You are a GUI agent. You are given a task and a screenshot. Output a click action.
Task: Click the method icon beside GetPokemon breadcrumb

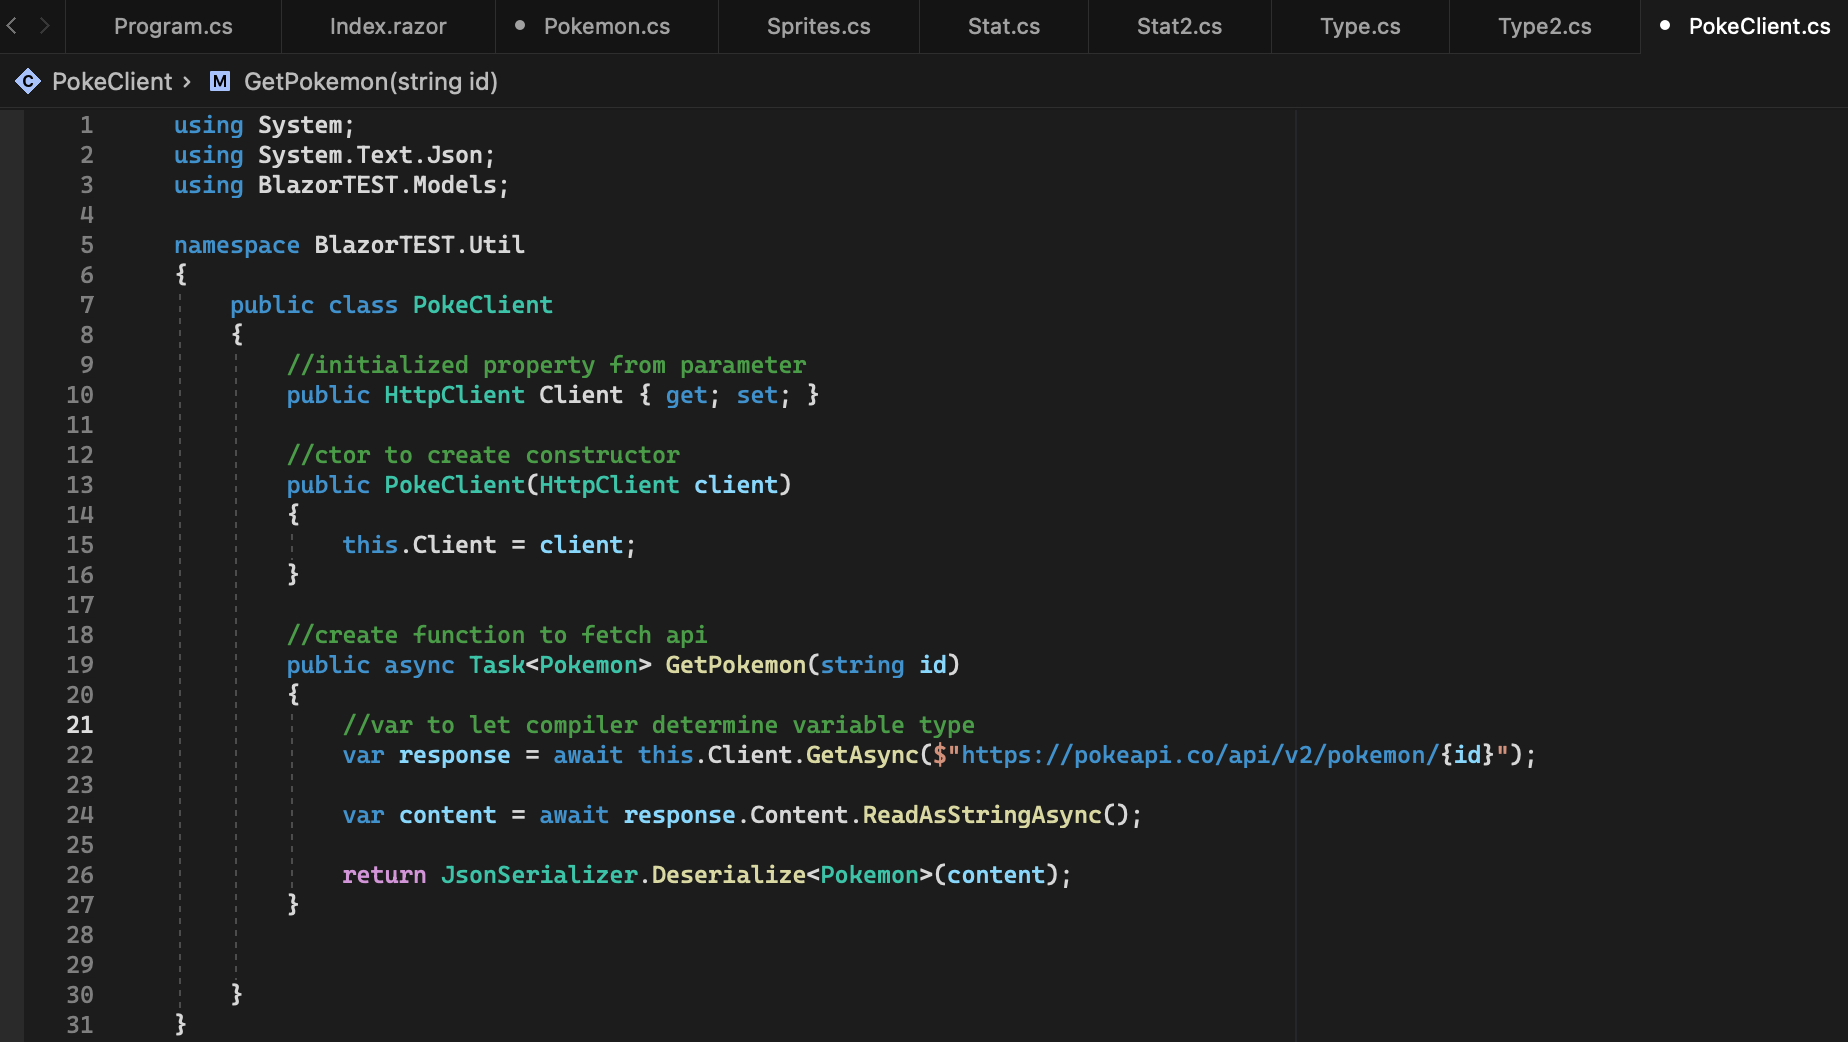(220, 82)
